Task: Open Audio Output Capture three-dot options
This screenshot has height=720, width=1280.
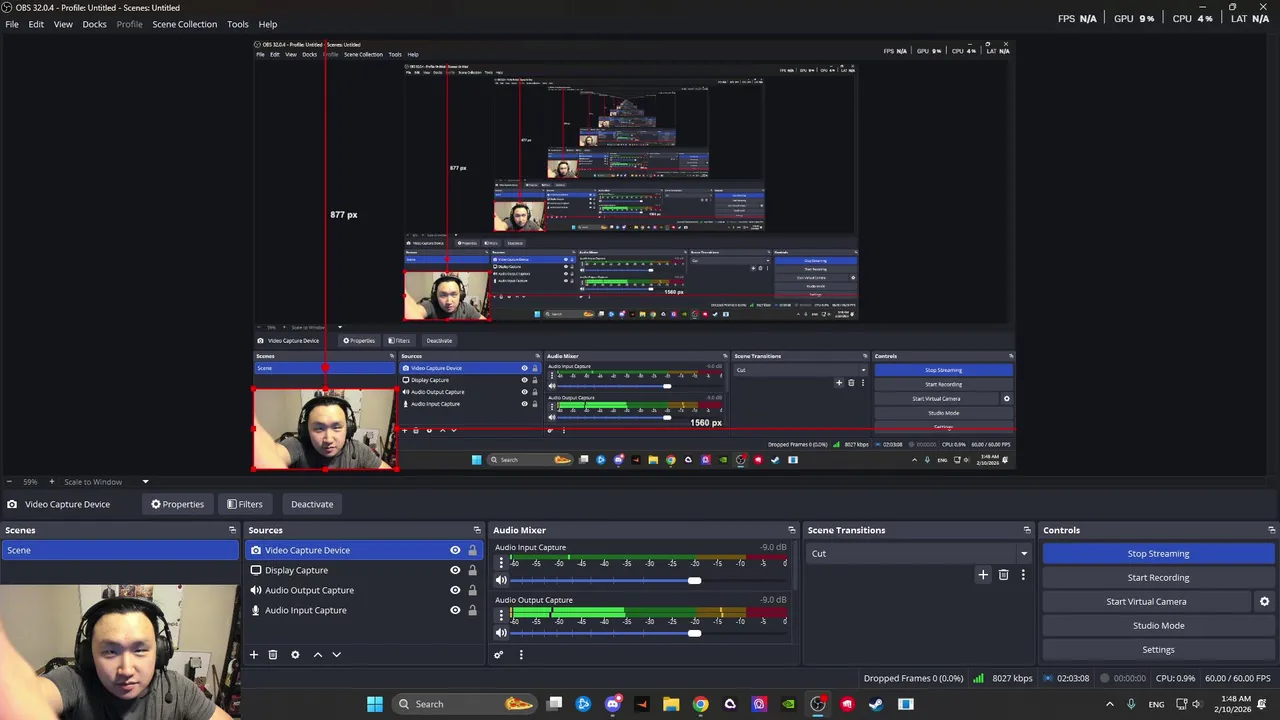Action: (x=502, y=615)
